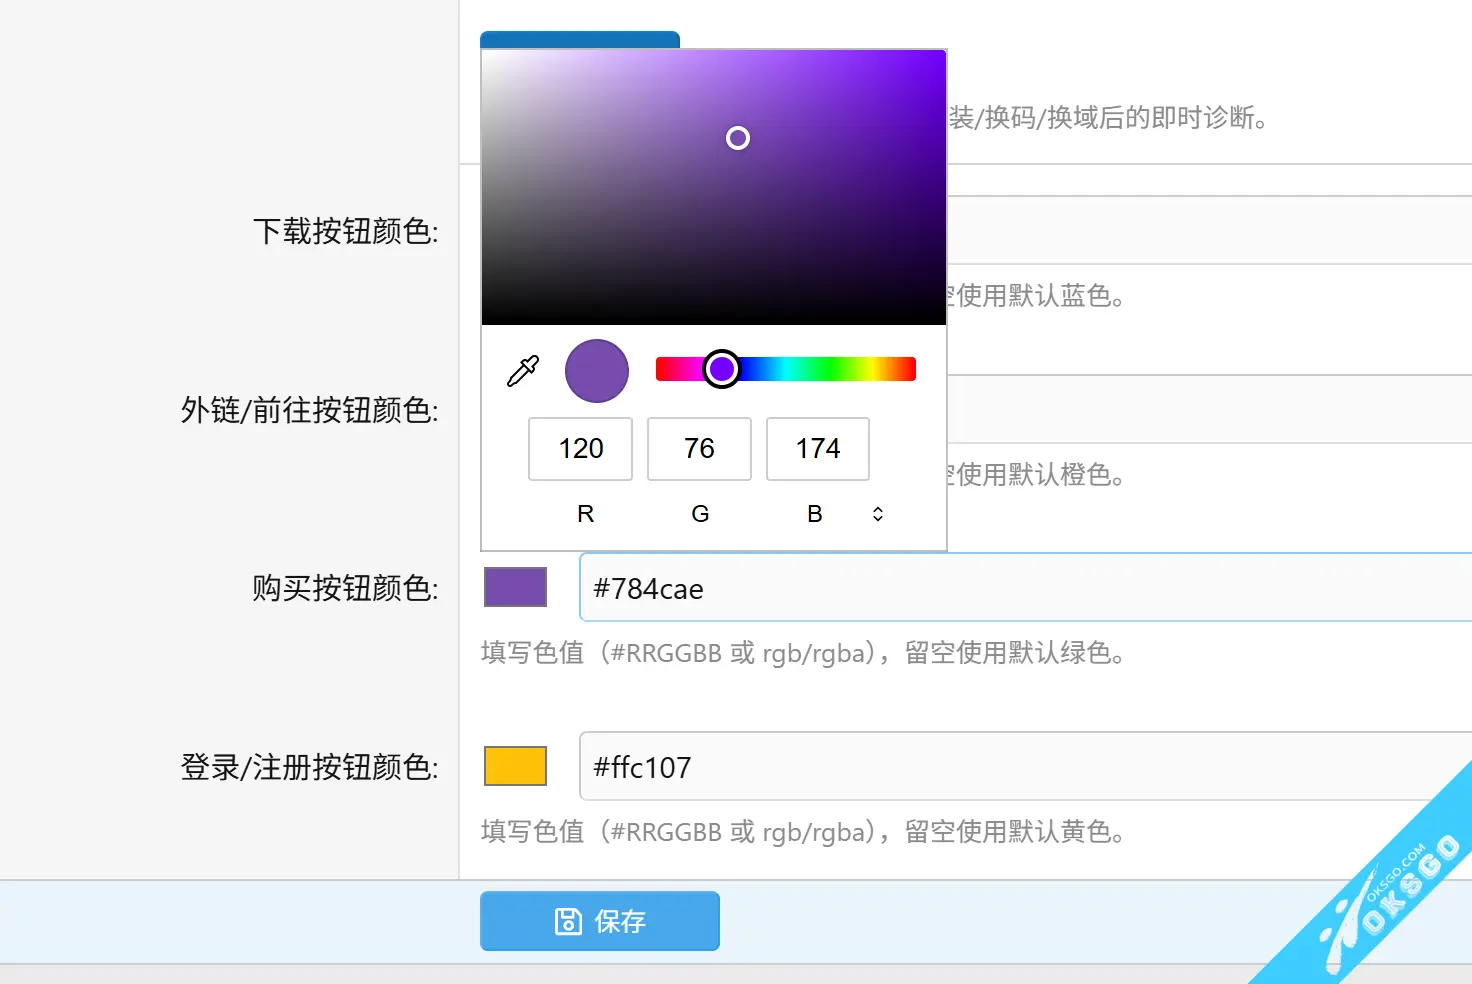The height and width of the screenshot is (984, 1472).
Task: Click the round purple color preview circle
Action: [597, 371]
